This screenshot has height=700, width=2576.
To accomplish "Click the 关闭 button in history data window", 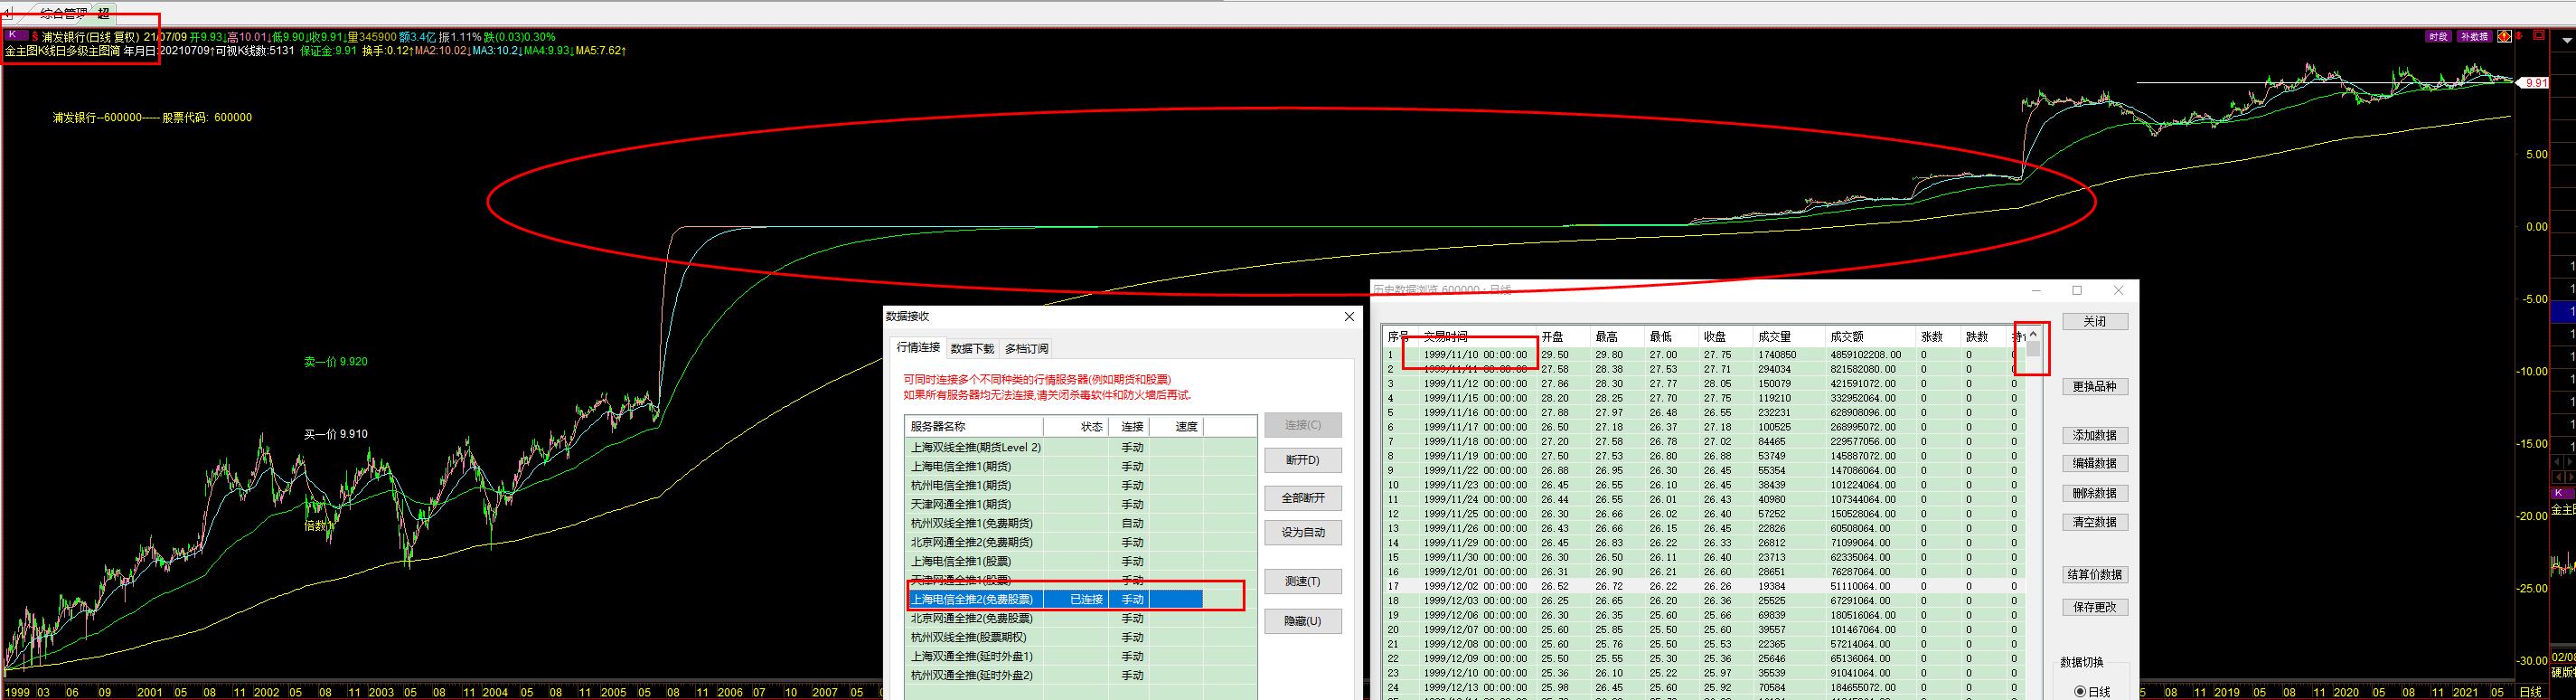I will (2094, 322).
